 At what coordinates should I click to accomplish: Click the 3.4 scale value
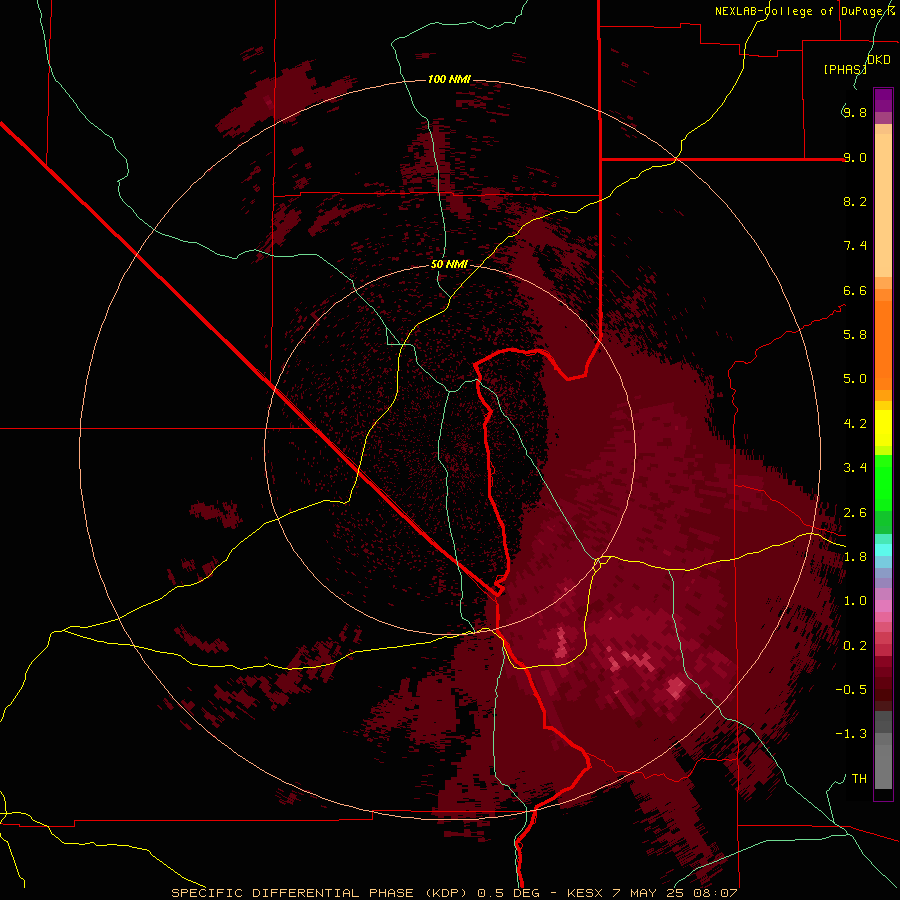click(855, 468)
